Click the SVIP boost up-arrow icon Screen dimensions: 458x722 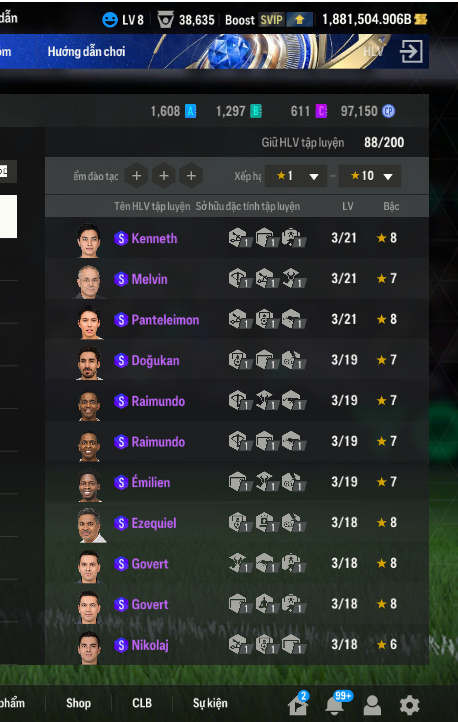point(299,20)
